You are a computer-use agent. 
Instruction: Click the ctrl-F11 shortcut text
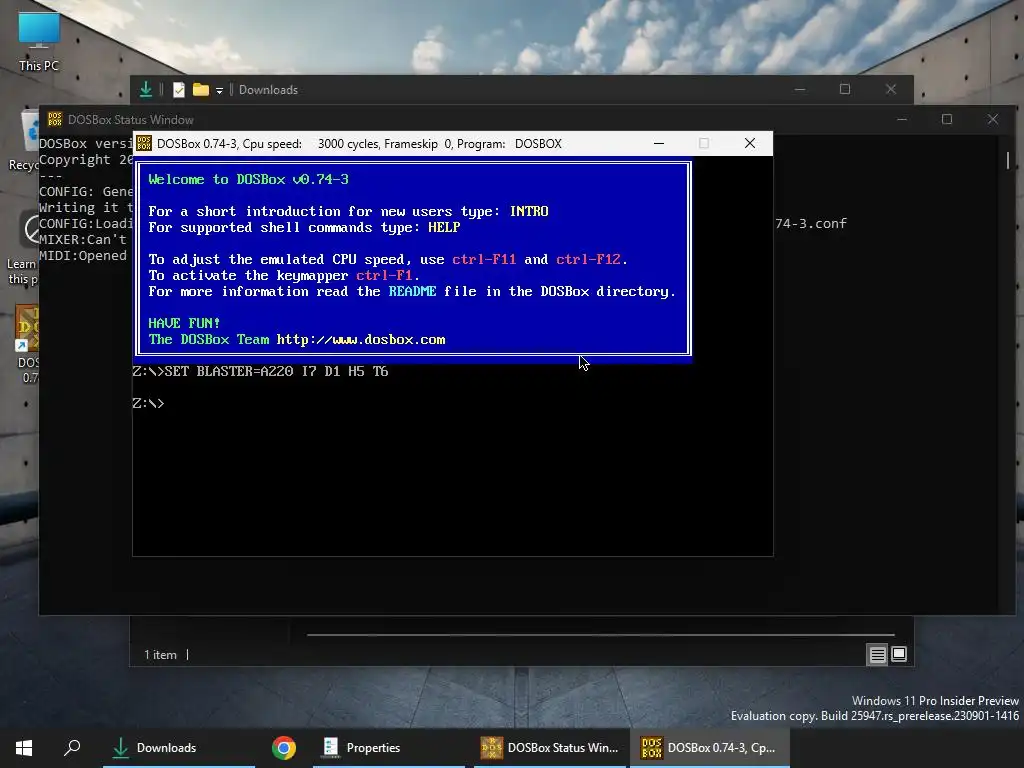484,259
